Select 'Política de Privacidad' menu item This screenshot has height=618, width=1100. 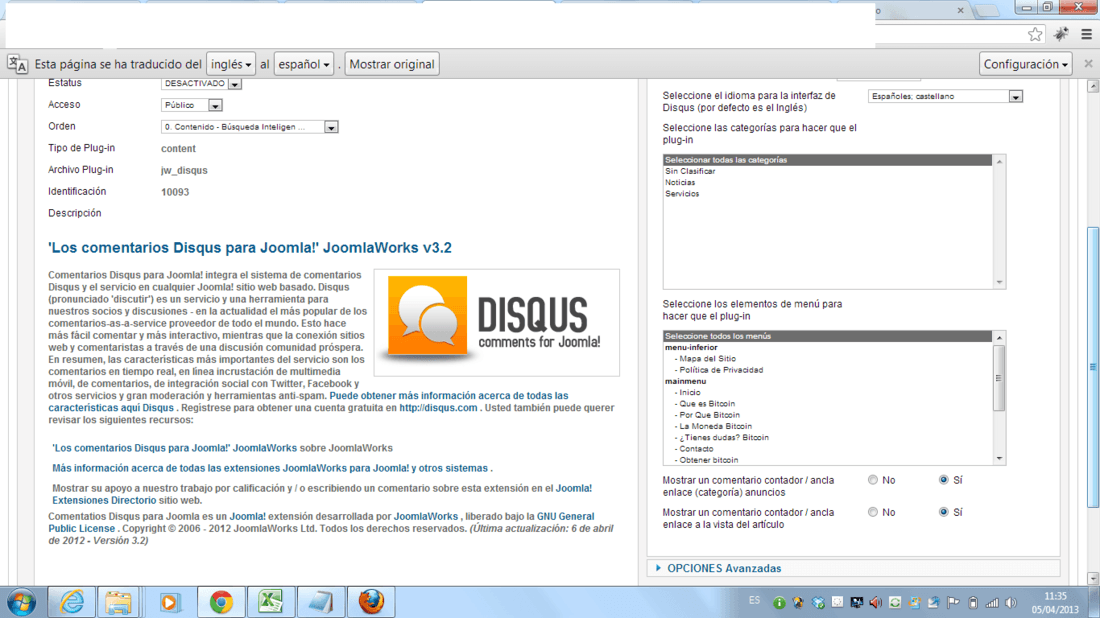(720, 370)
